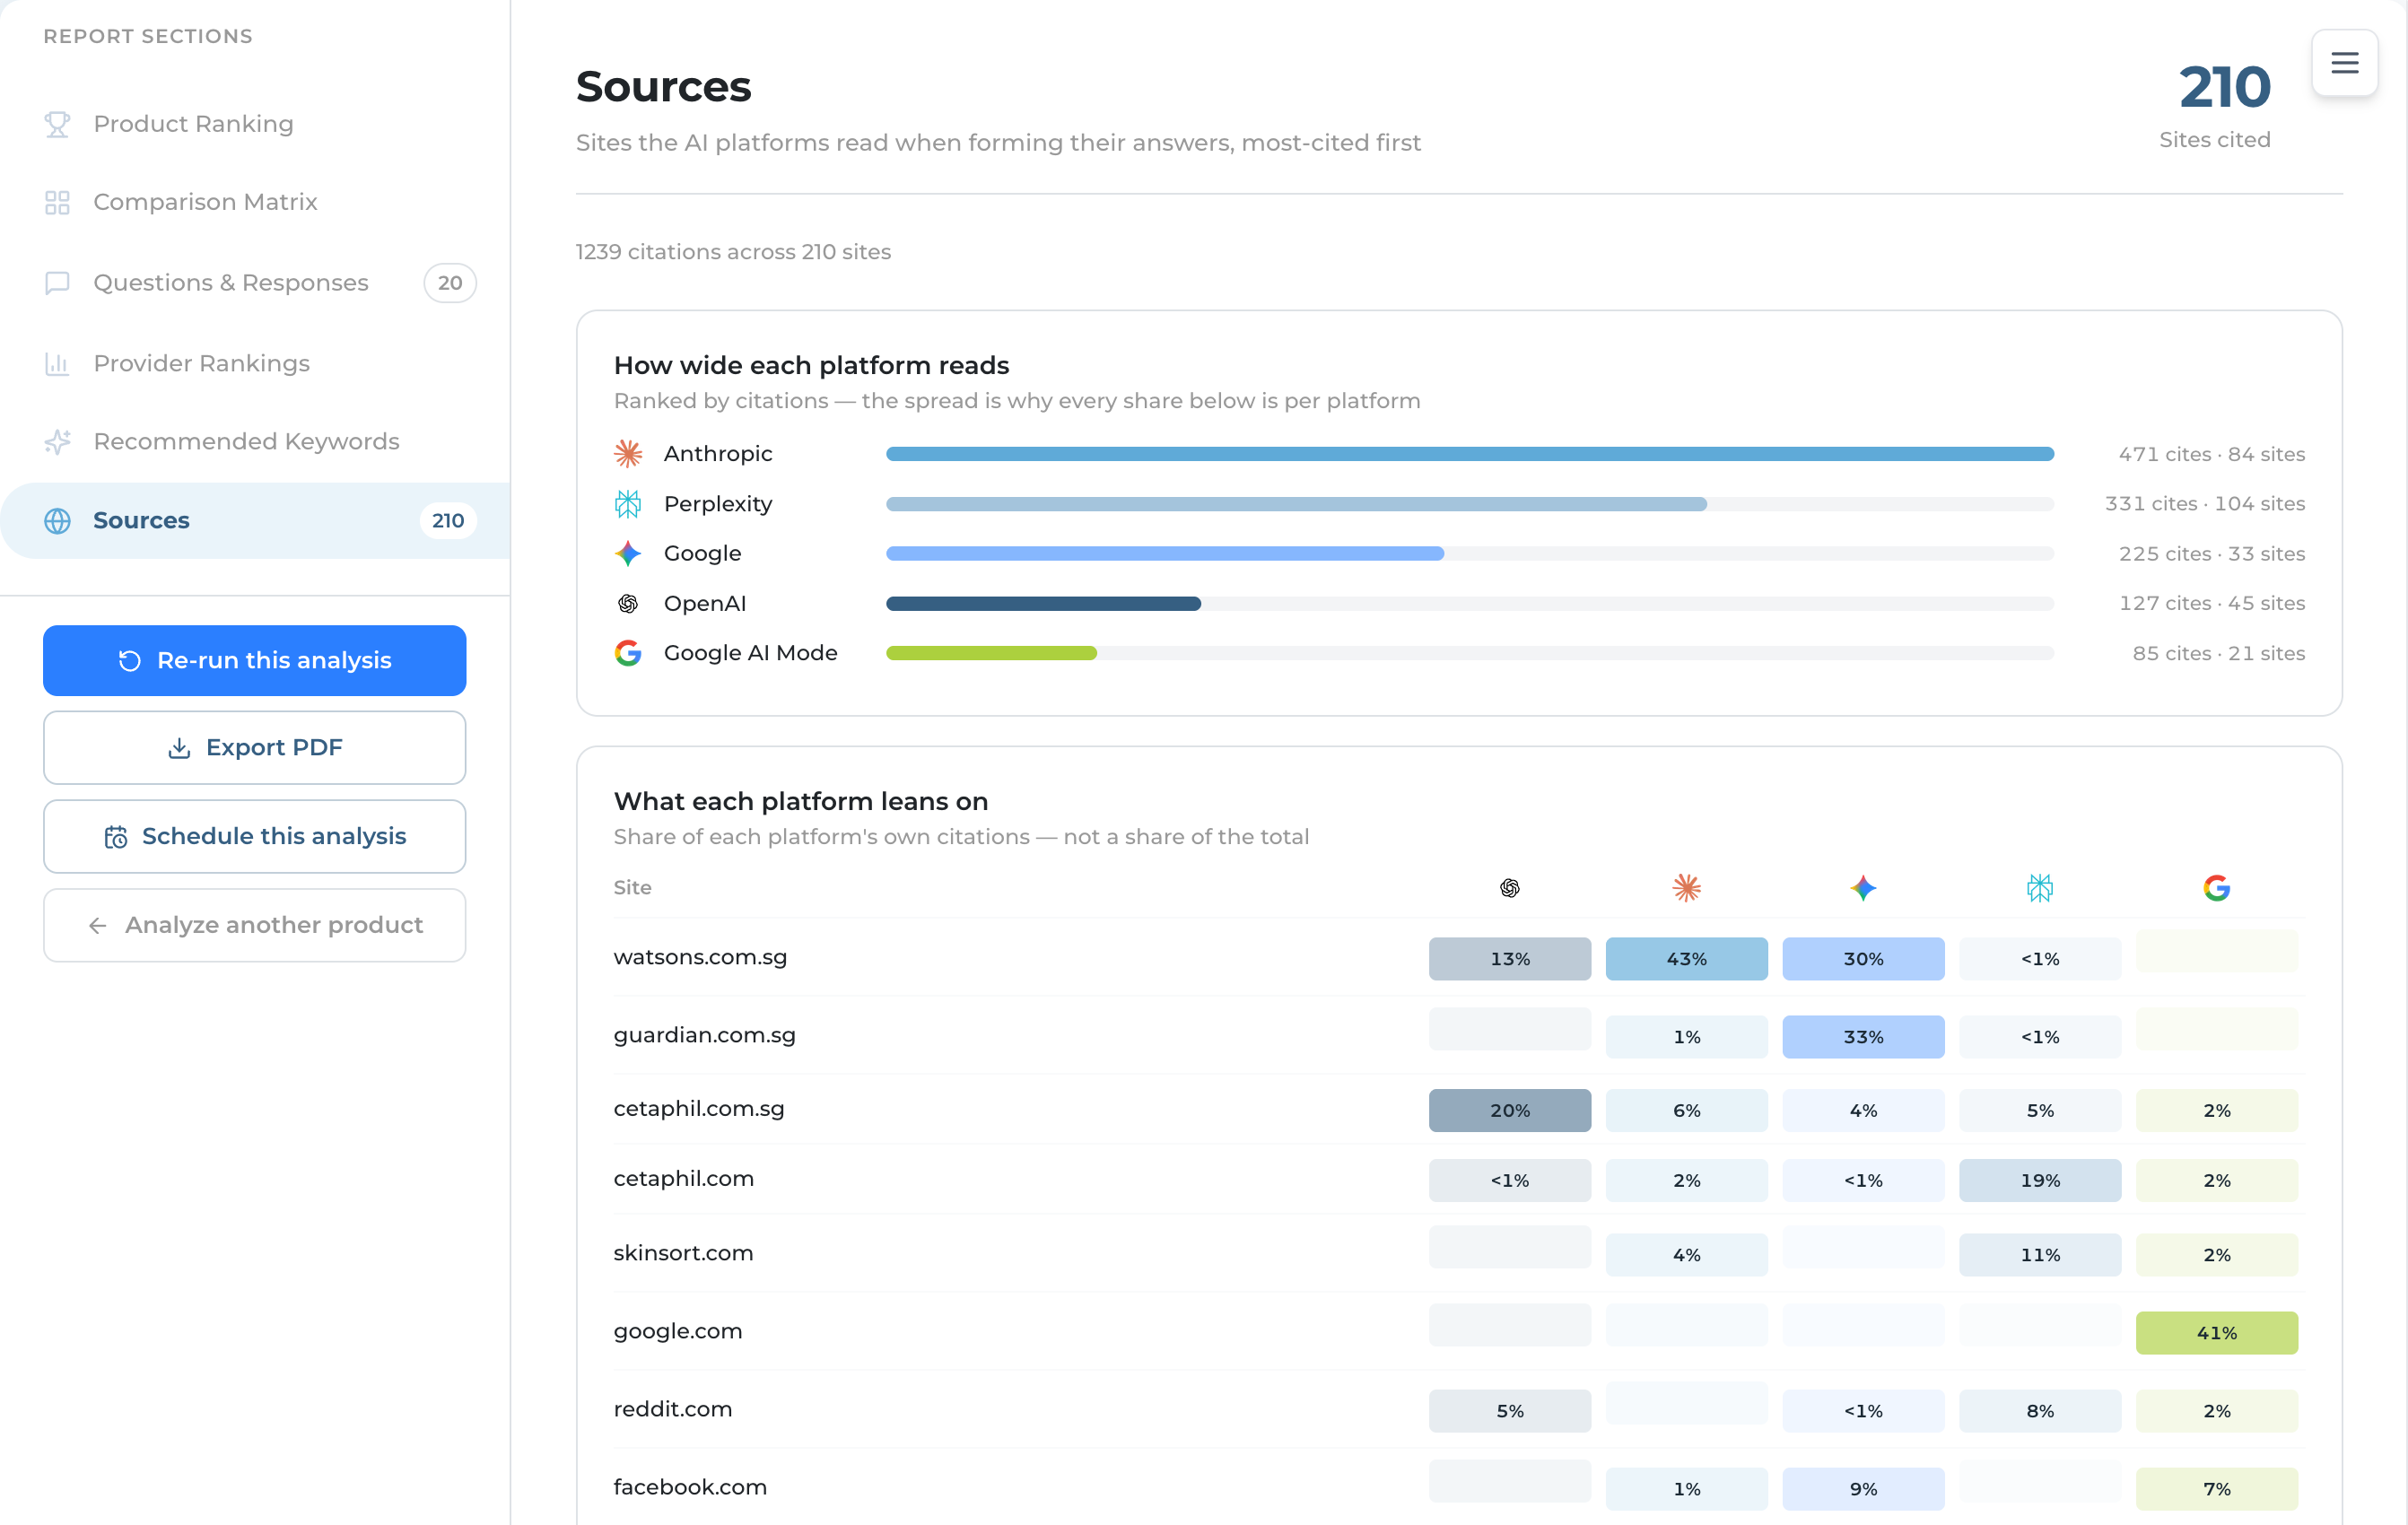2408x1525 pixels.
Task: Click the 19% cell in cetaphil.com row
Action: pos(2040,1181)
